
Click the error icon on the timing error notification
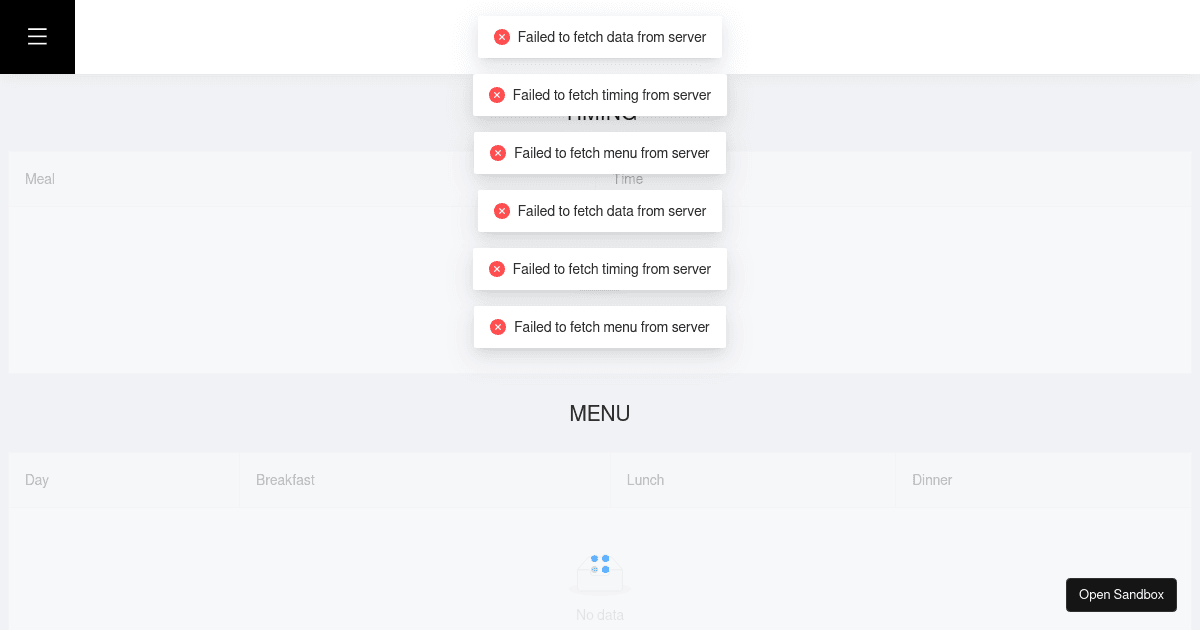[x=497, y=95]
